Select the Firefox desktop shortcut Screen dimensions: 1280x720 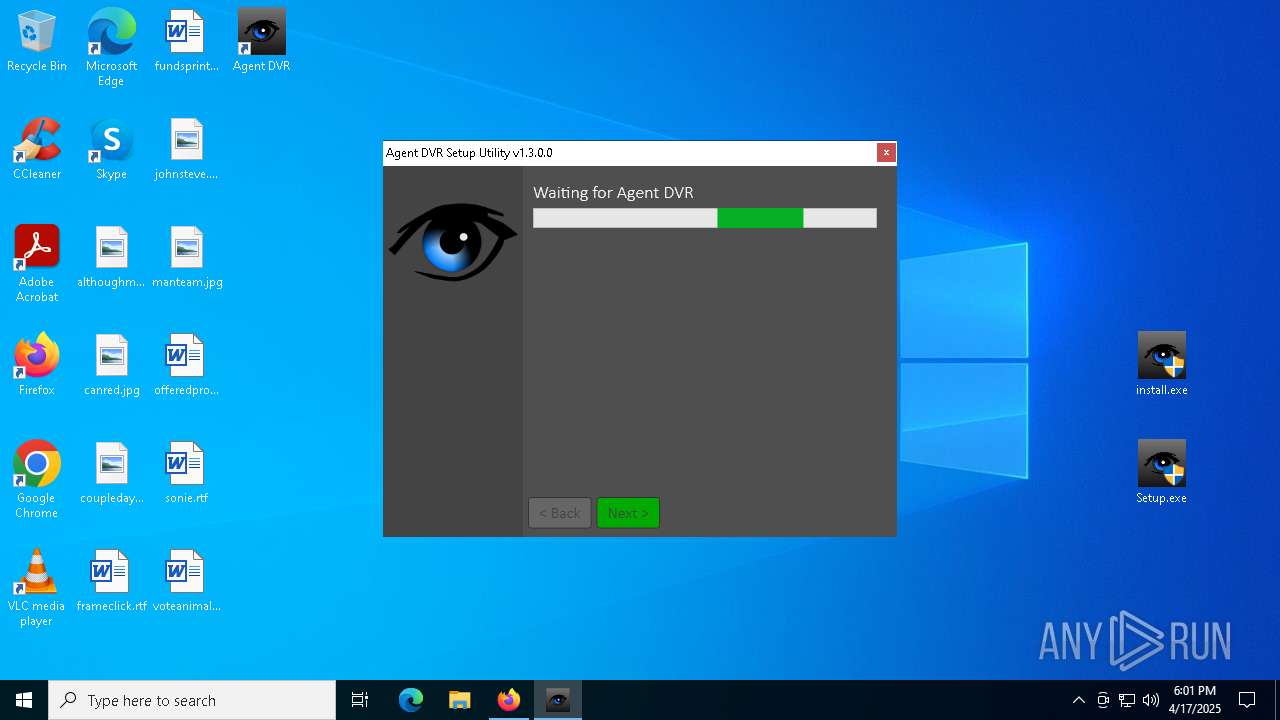tap(37, 366)
